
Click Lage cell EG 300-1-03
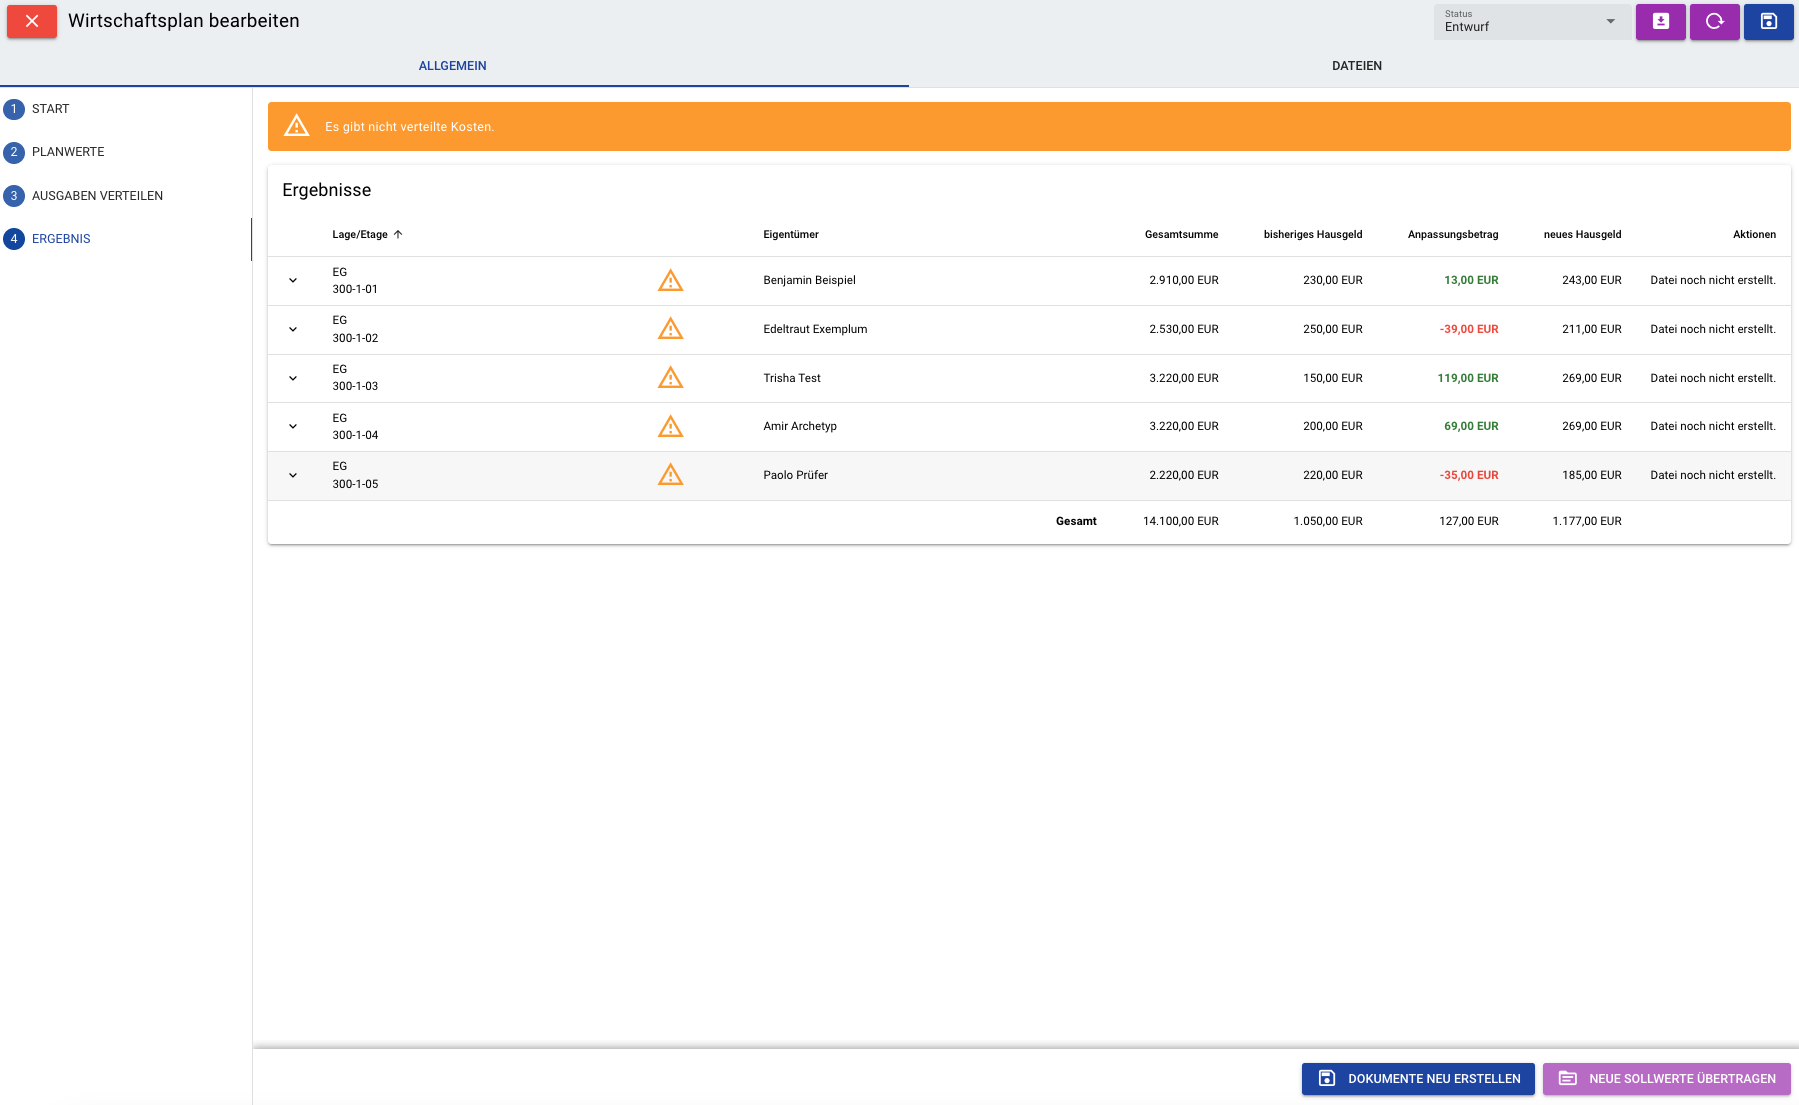[355, 378]
